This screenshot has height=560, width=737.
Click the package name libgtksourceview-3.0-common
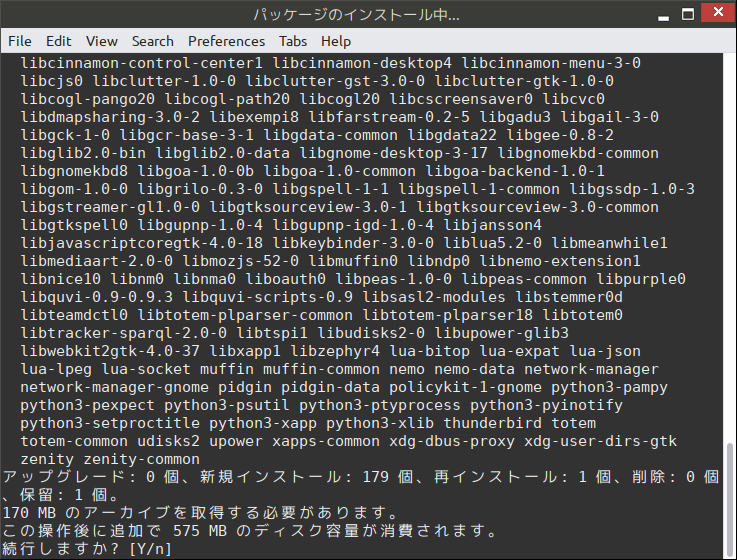537,207
